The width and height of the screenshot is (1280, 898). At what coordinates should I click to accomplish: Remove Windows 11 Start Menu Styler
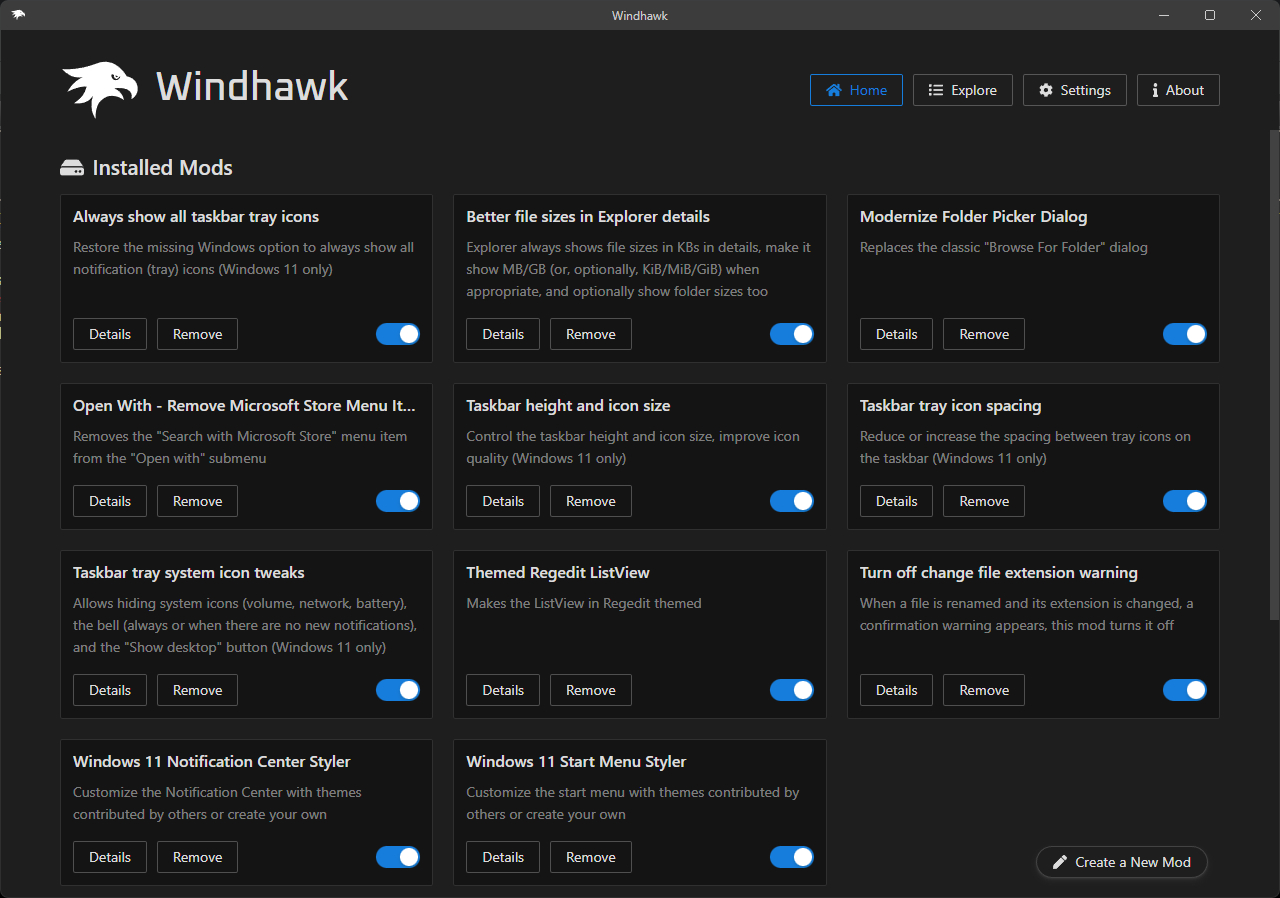point(591,857)
